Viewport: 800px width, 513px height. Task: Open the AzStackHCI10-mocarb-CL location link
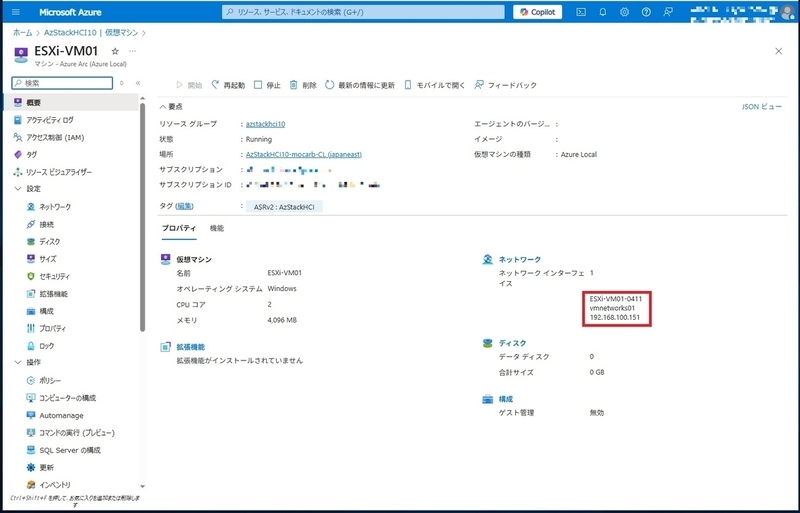[304, 154]
